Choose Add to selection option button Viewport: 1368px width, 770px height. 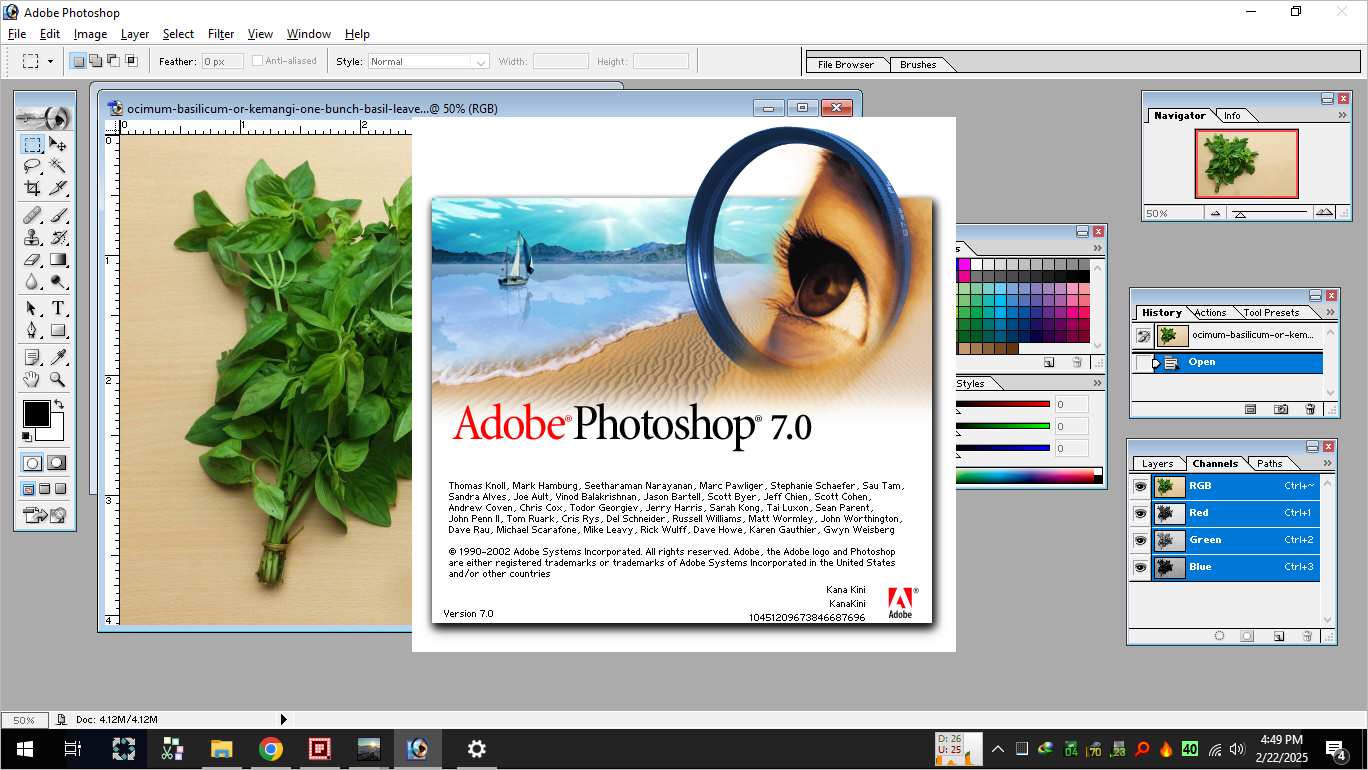coord(95,61)
